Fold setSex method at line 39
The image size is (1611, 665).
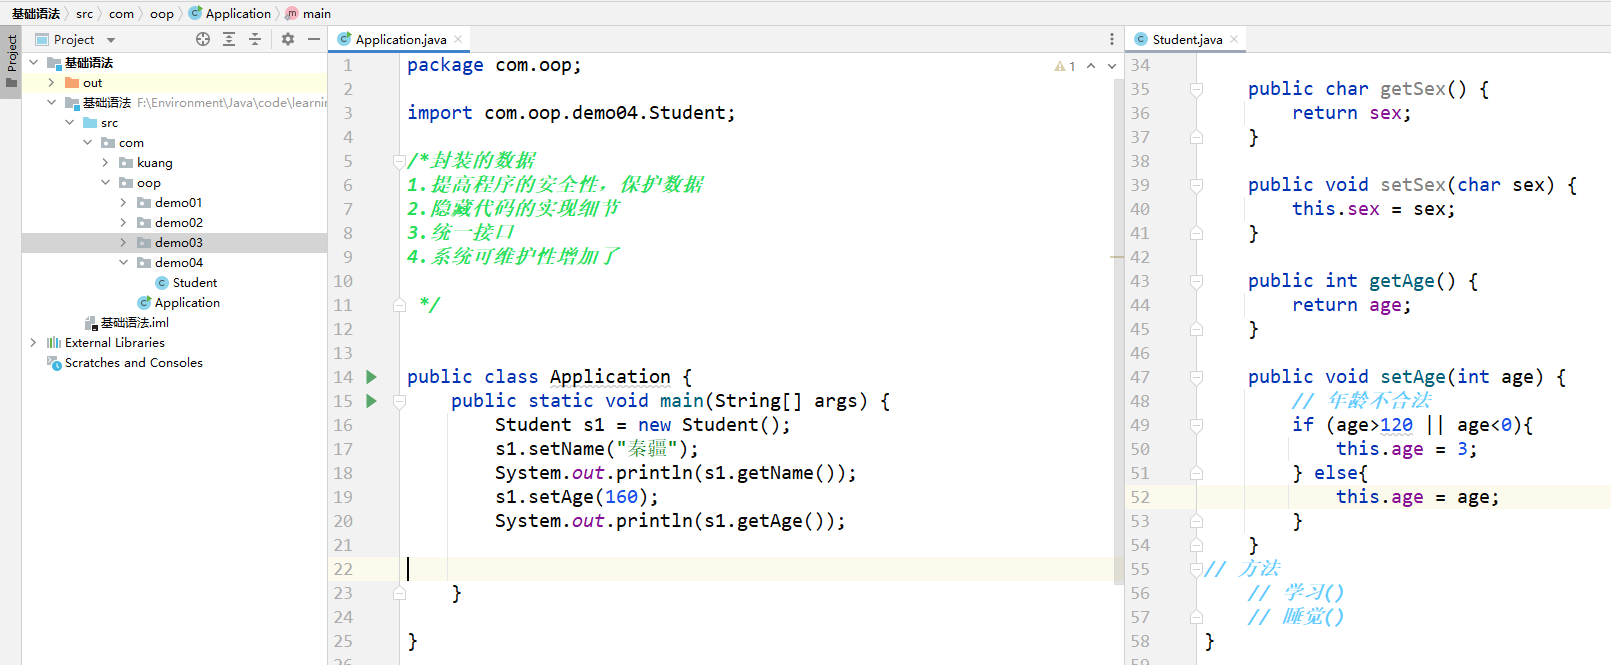coord(1196,185)
